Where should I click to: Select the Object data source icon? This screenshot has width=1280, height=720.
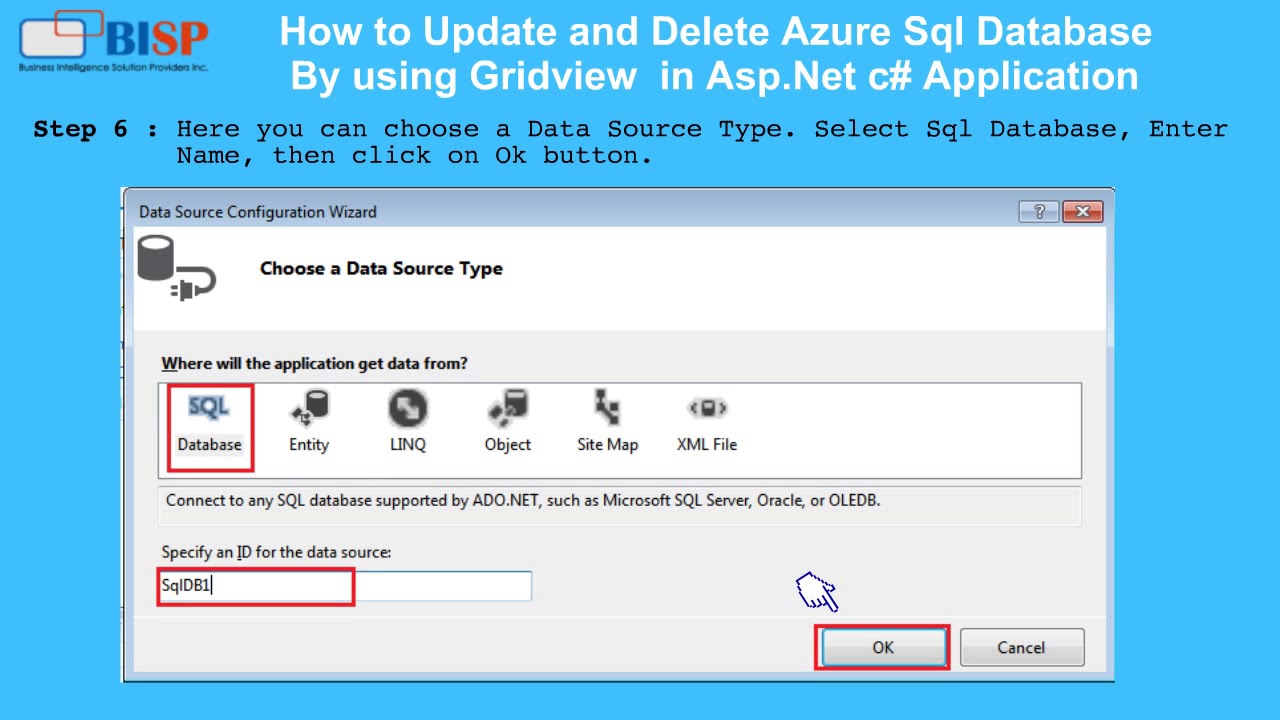pos(508,408)
